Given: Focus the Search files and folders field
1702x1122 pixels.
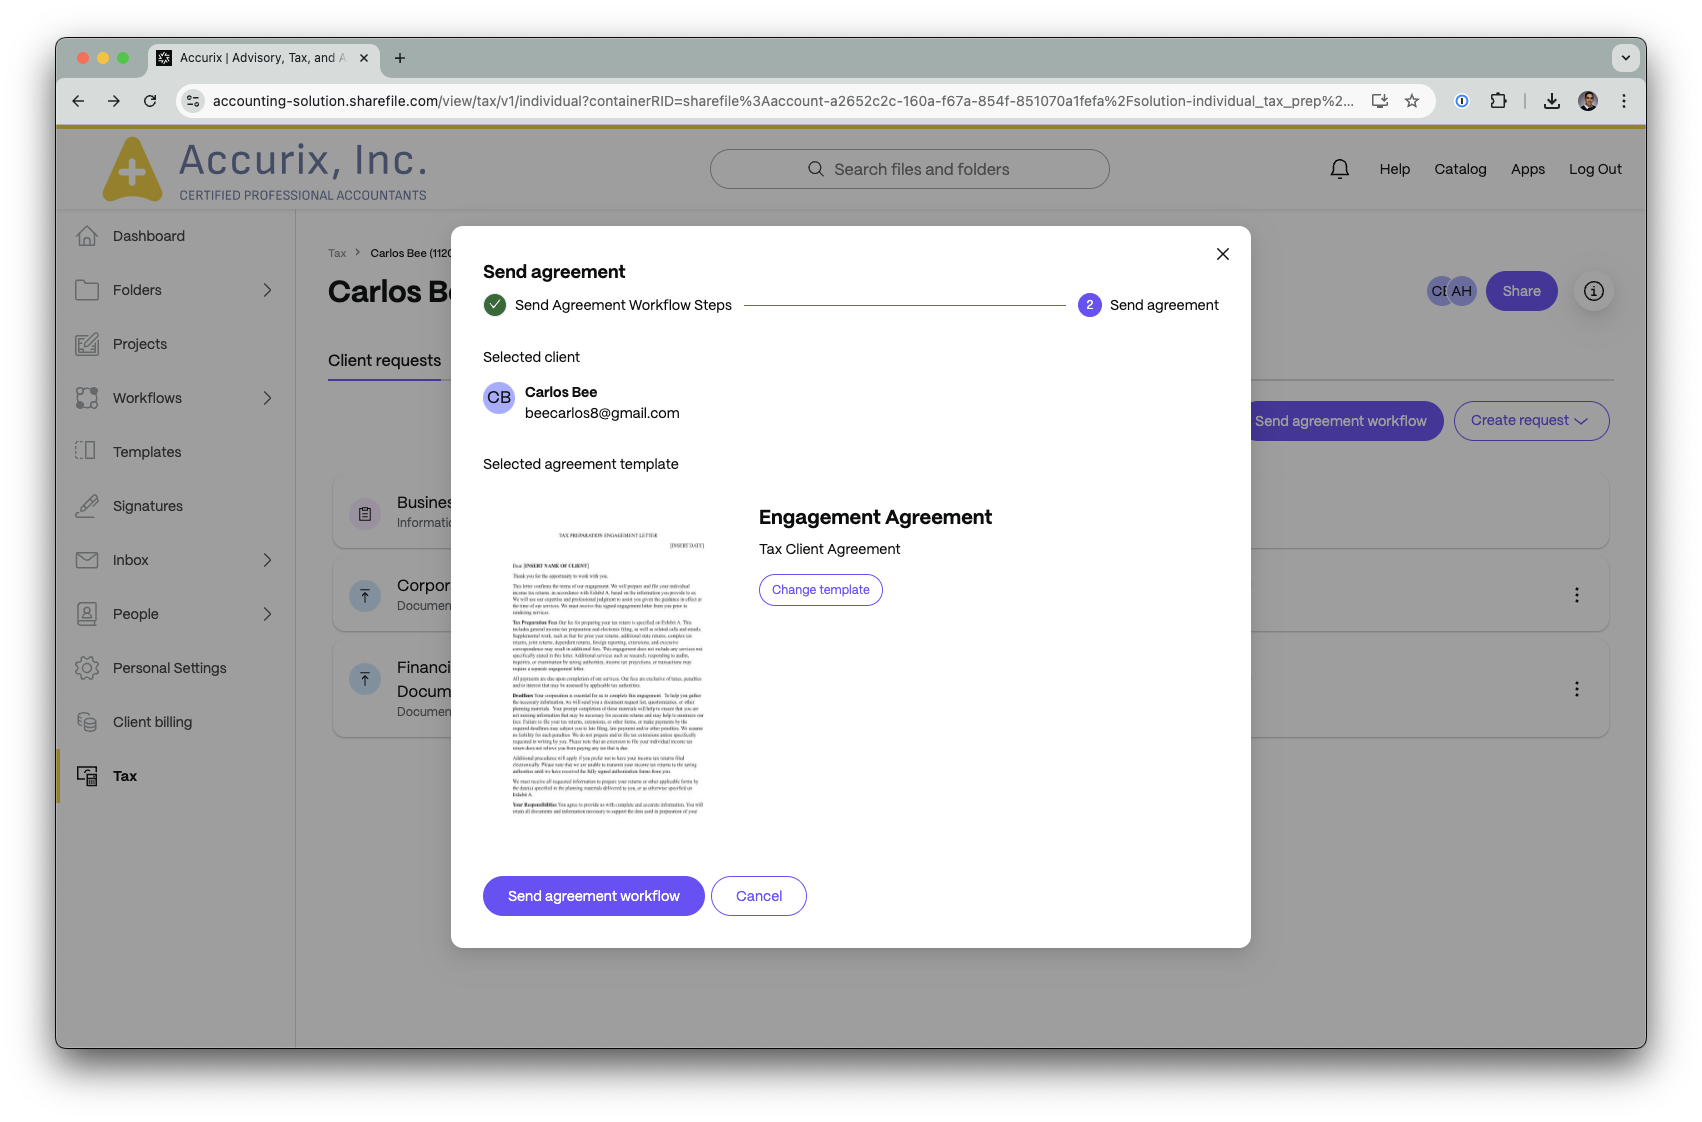Looking at the screenshot, I should tap(909, 169).
